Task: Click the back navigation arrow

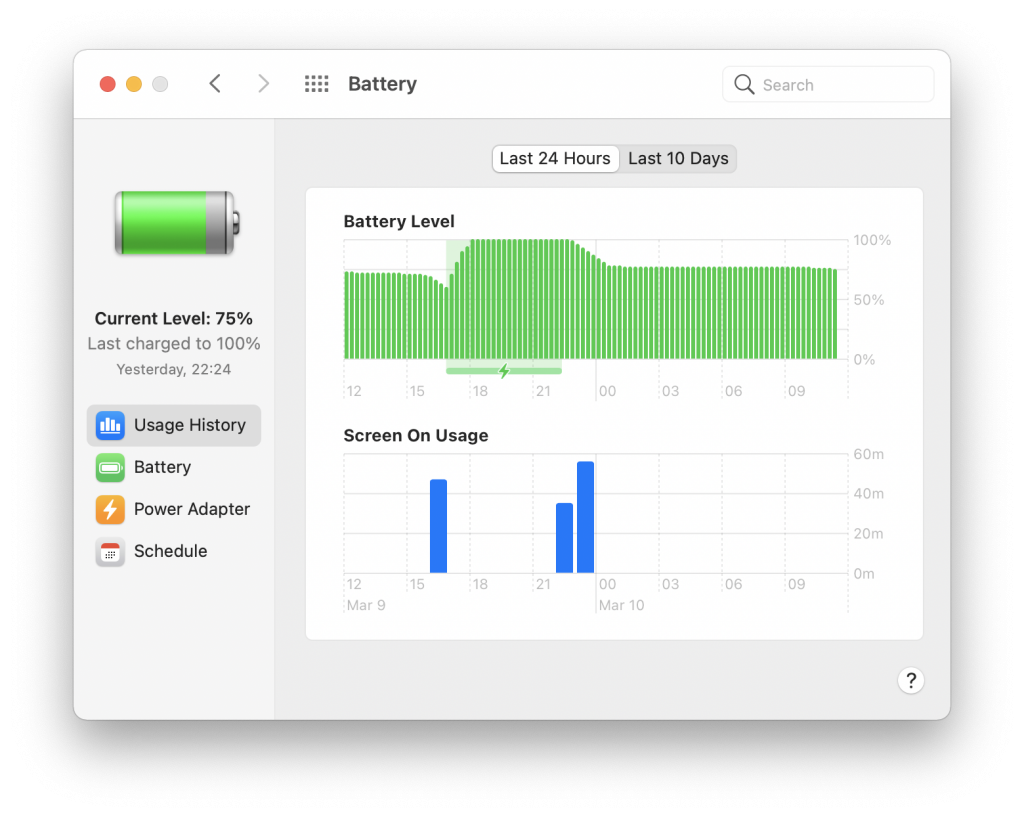Action: 215,84
